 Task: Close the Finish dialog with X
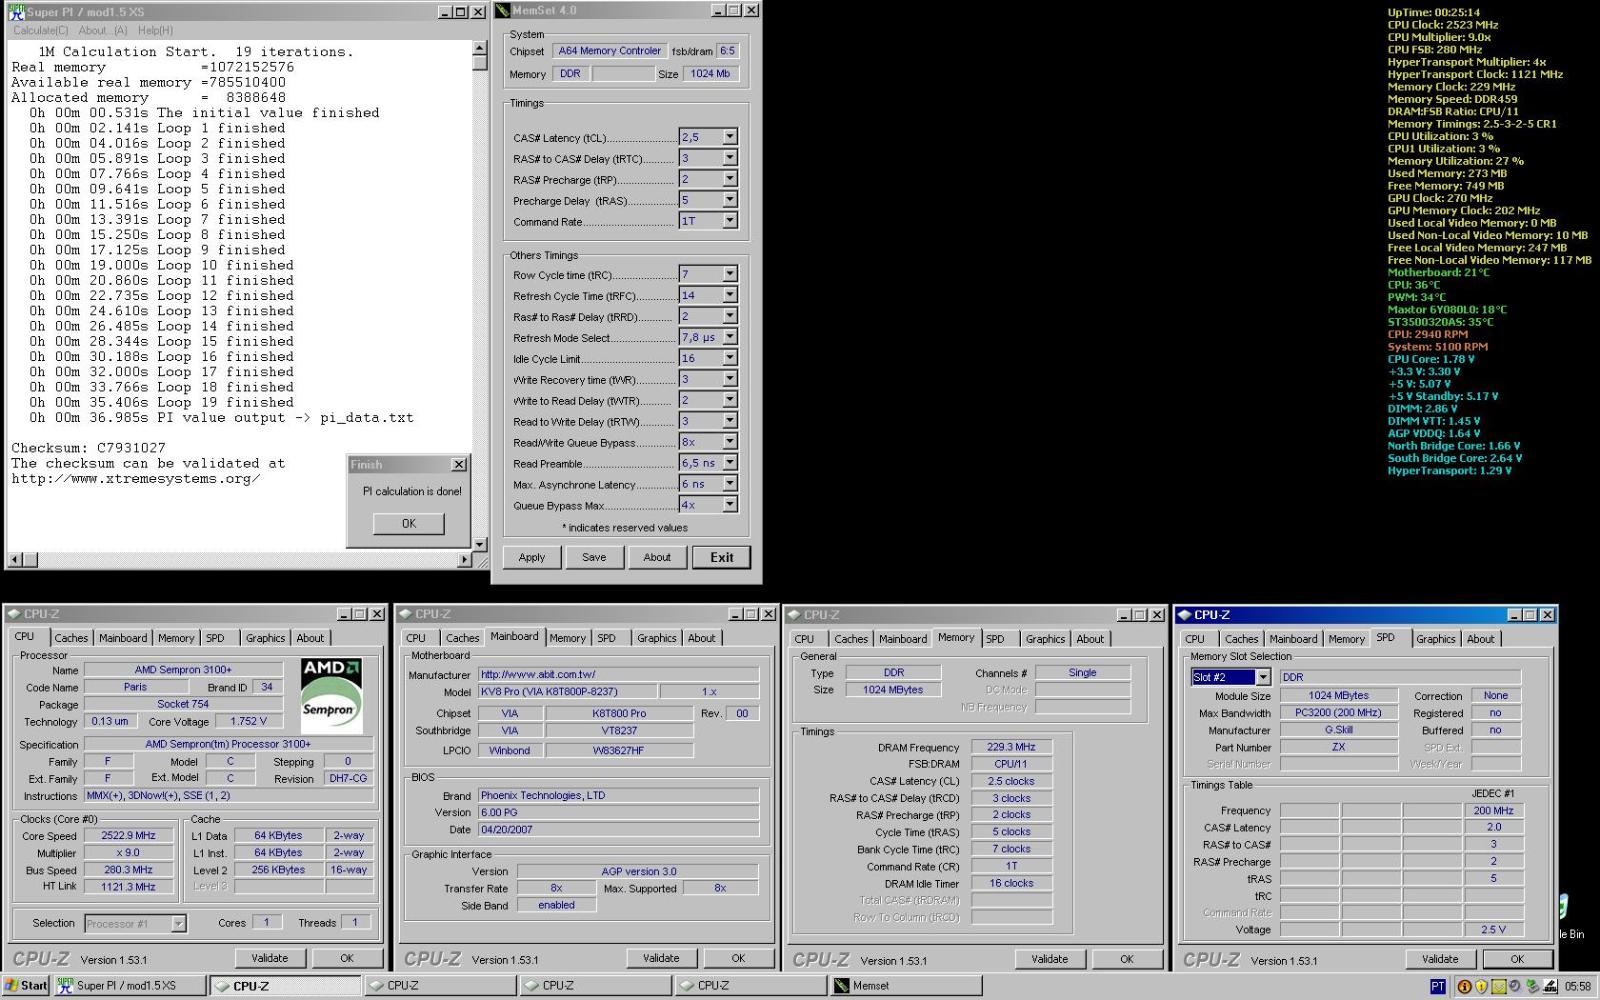[x=459, y=465]
